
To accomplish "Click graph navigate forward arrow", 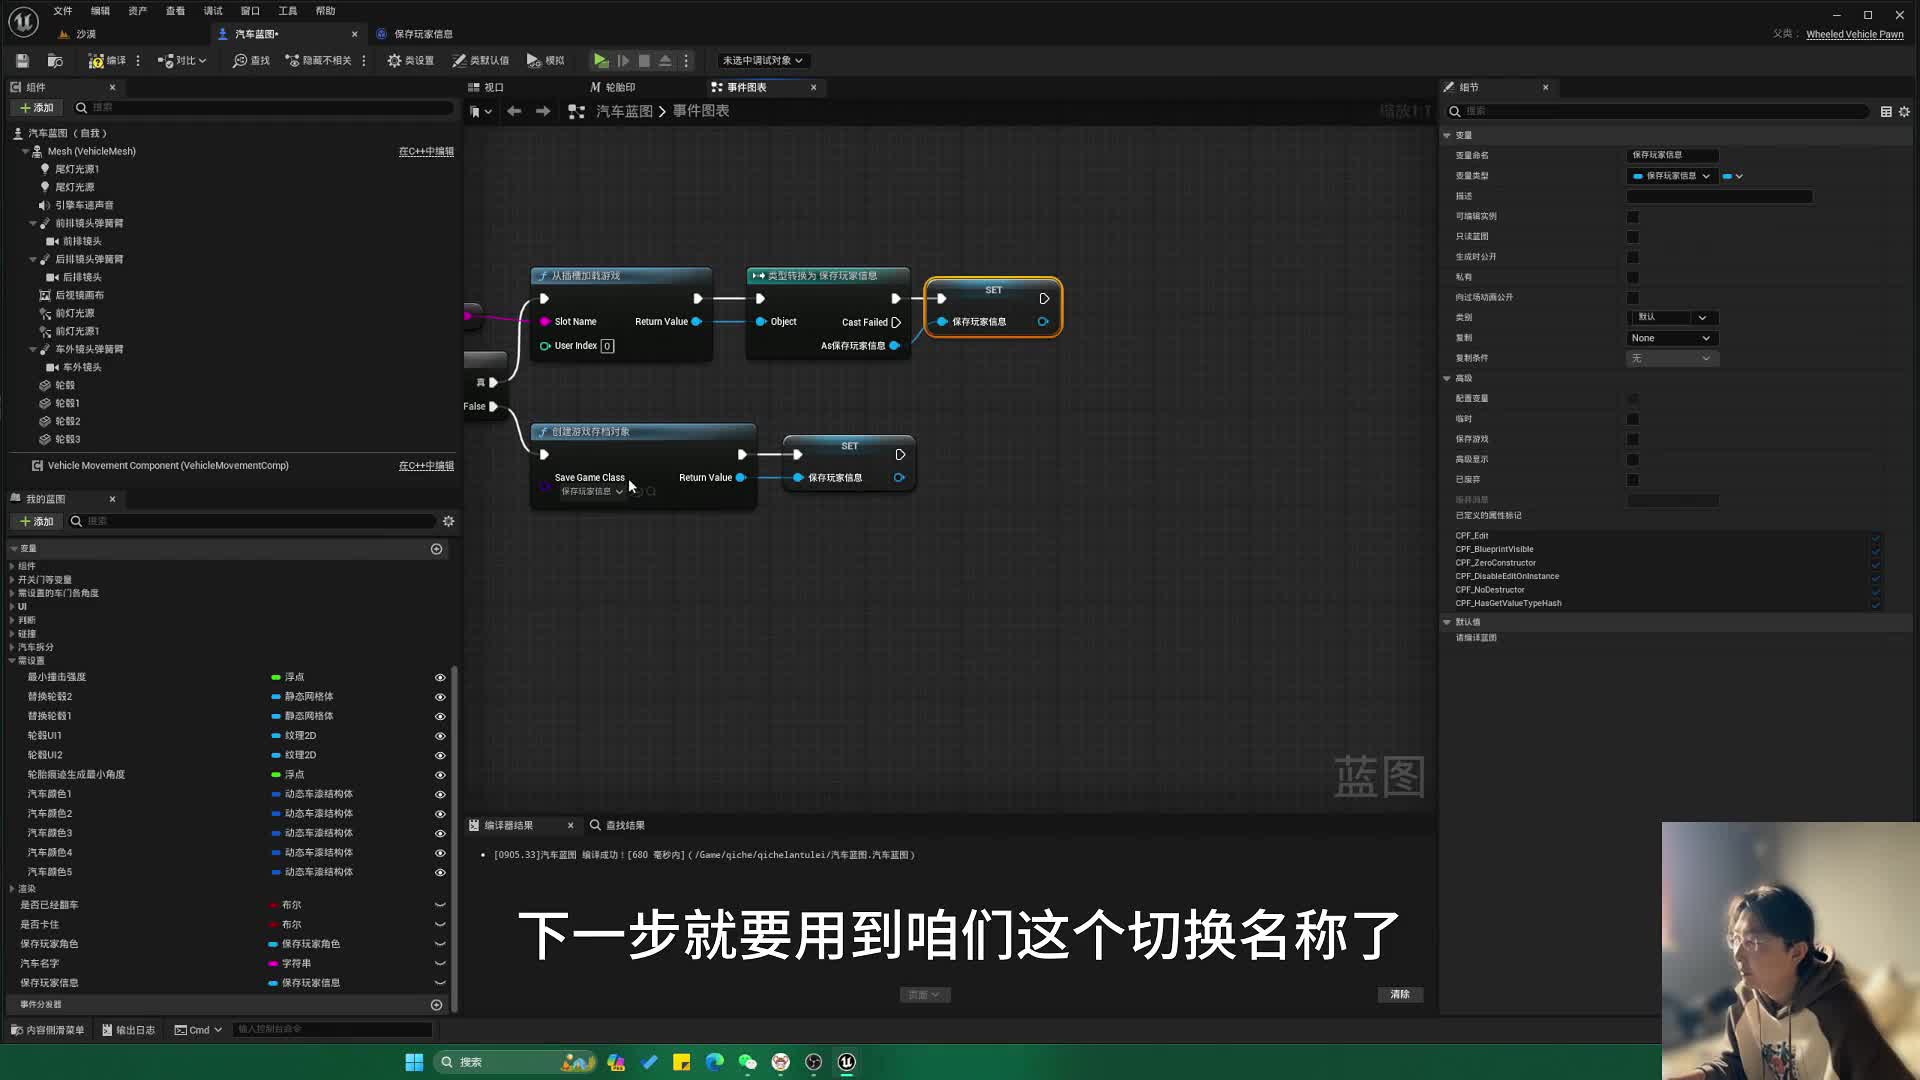I will (x=543, y=111).
